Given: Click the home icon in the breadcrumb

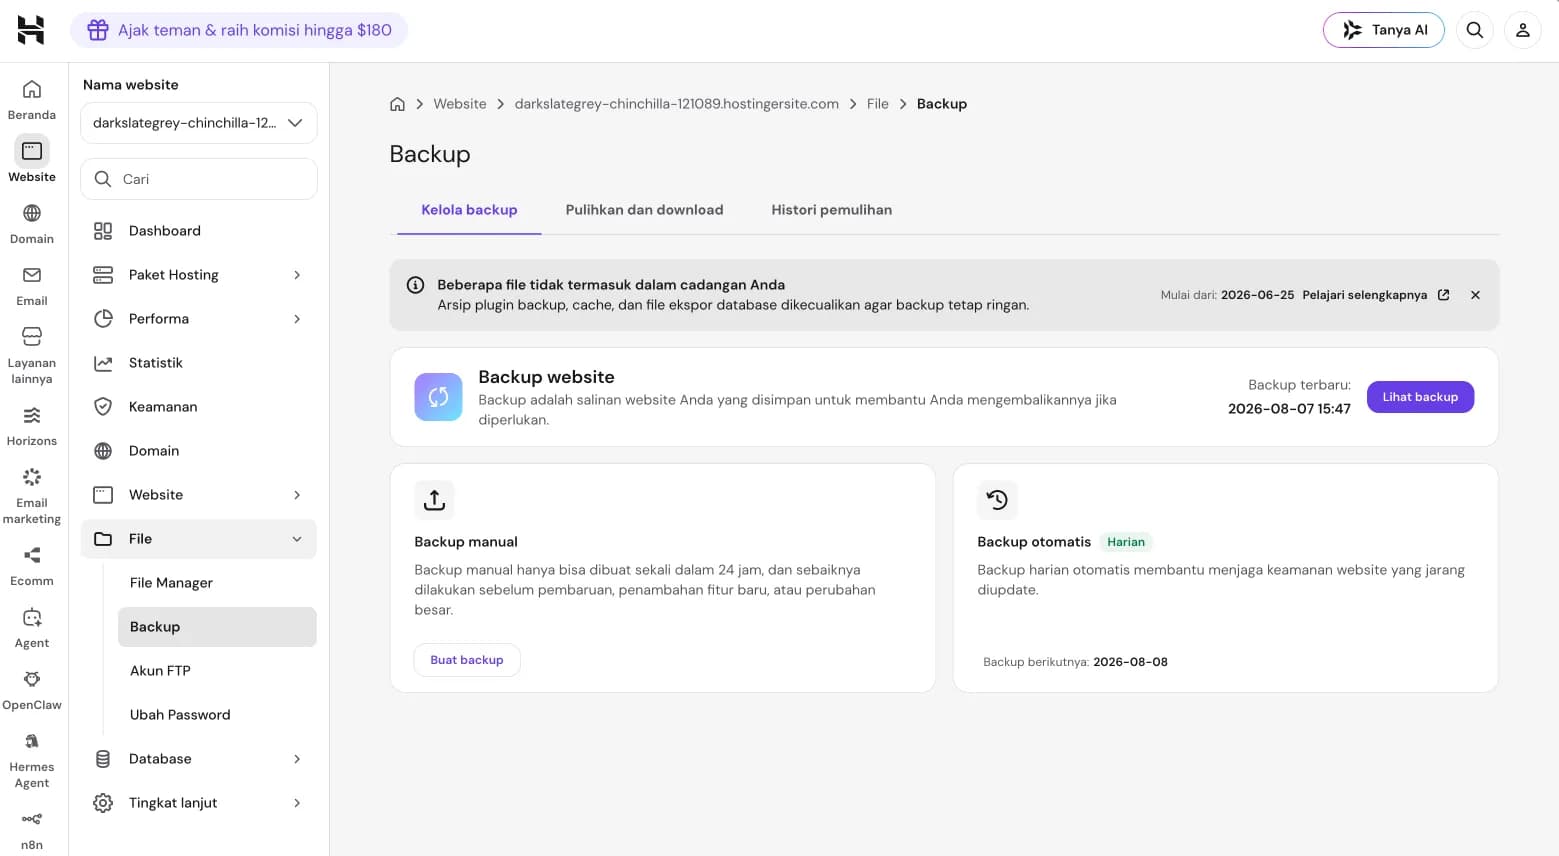Looking at the screenshot, I should coord(397,104).
